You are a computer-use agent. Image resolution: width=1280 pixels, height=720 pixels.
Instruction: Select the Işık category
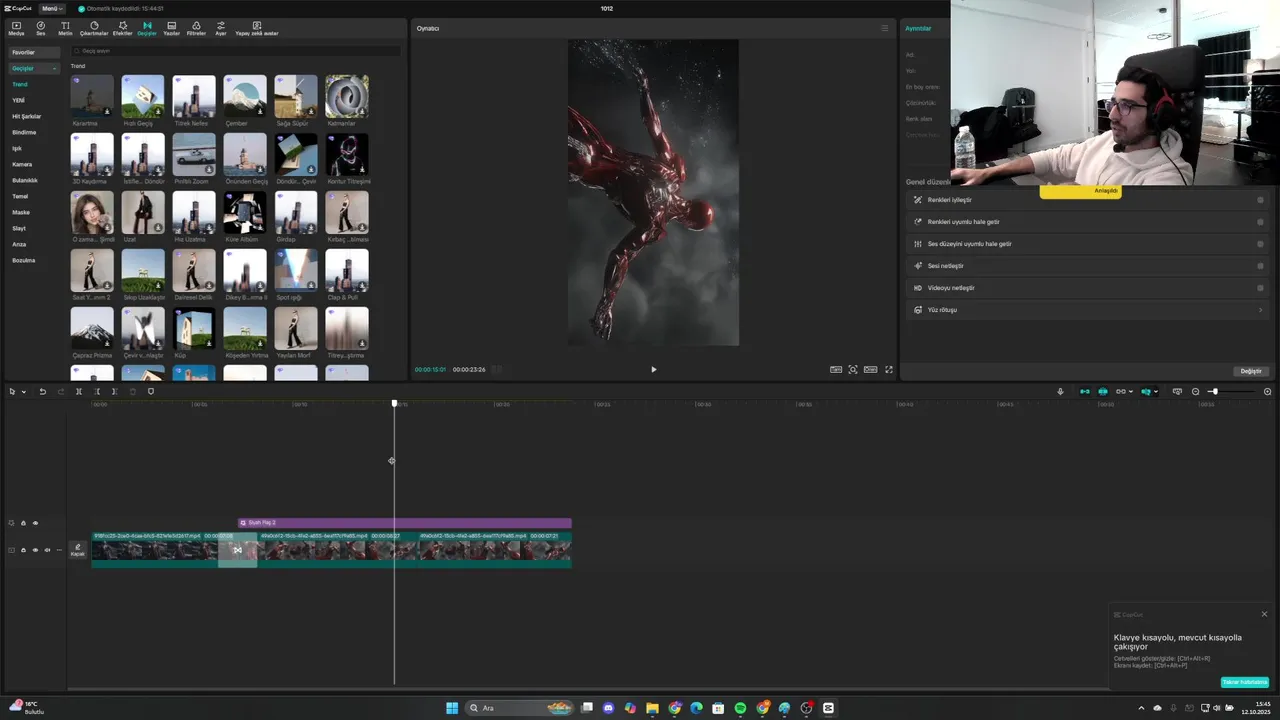[x=16, y=148]
